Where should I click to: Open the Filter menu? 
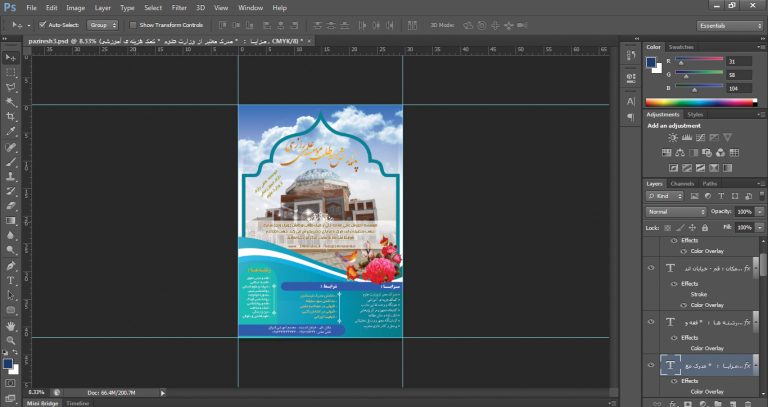point(179,7)
